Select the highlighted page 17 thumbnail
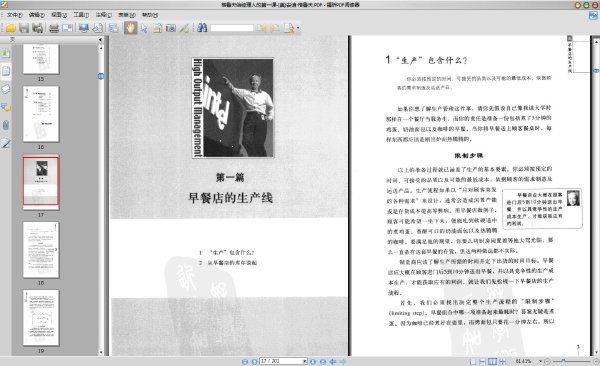600x366 pixels. [x=41, y=181]
